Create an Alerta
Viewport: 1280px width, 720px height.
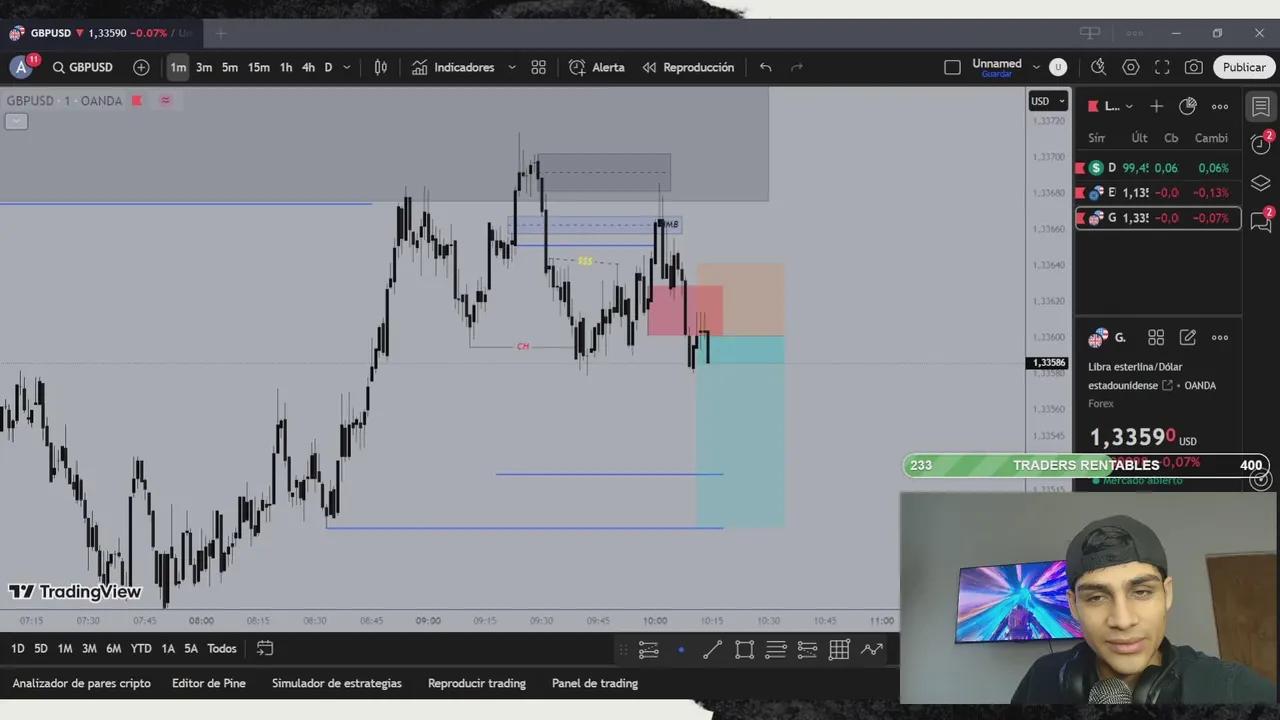[597, 67]
